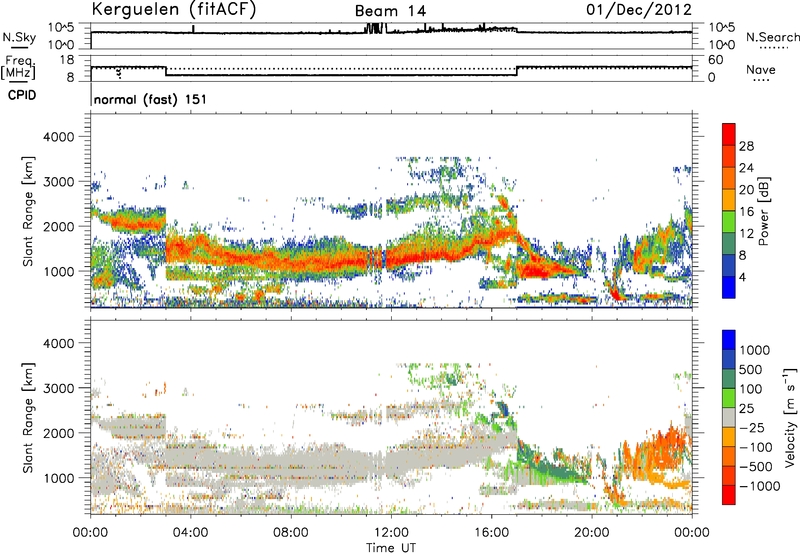Viewport: 800px width, 554px height.
Task: Click '1000' on the velocity panel range axis
Action: (x=58, y=478)
